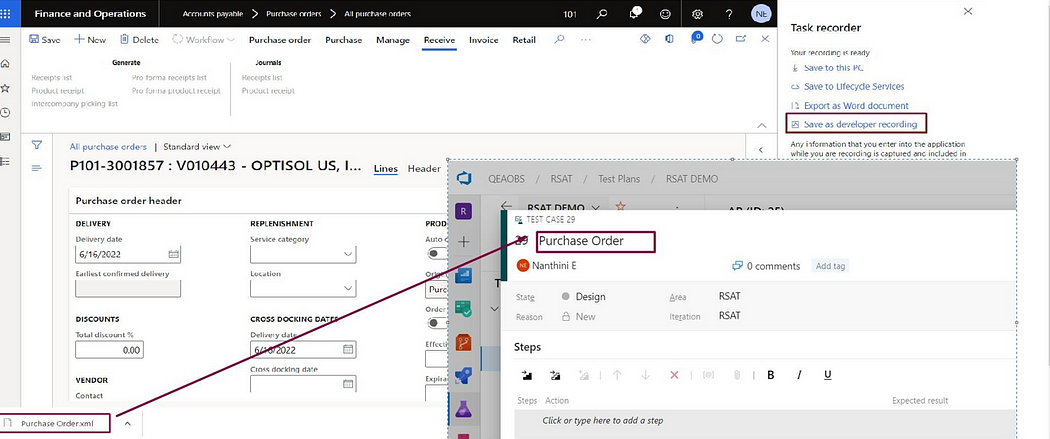Toggle bold formatting in Steps toolbar
Image resolution: width=1050 pixels, height=439 pixels.
(771, 375)
